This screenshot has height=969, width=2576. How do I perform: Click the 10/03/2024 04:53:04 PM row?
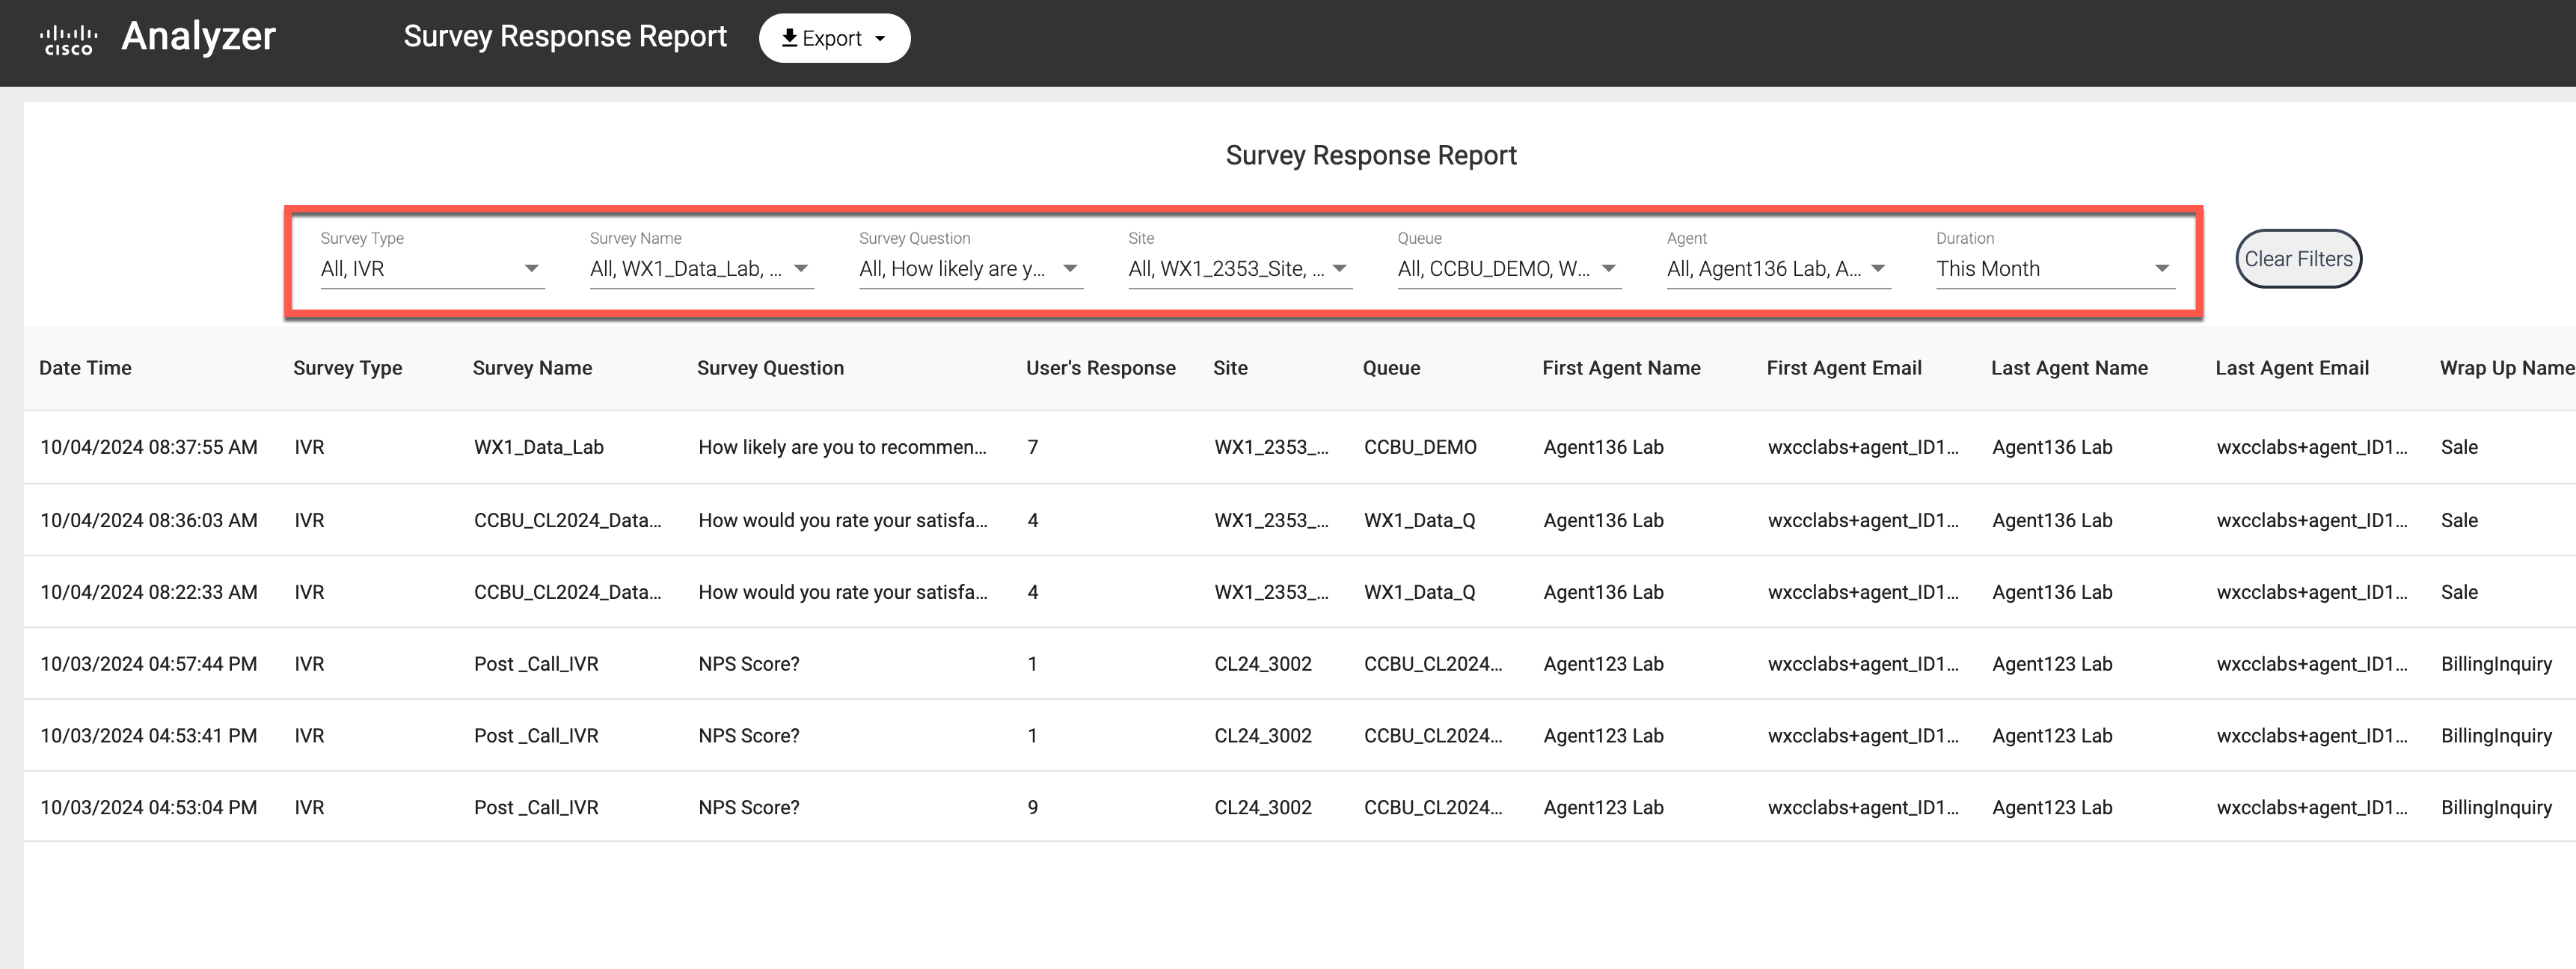148,807
